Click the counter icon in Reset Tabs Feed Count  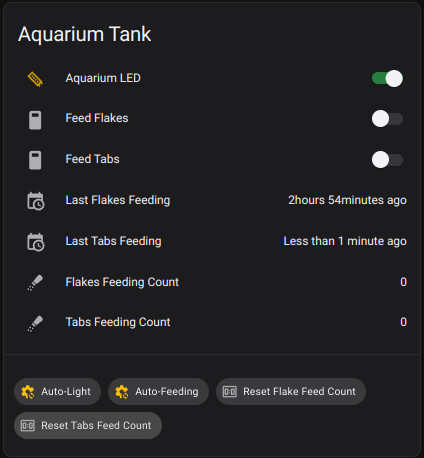click(x=28, y=426)
